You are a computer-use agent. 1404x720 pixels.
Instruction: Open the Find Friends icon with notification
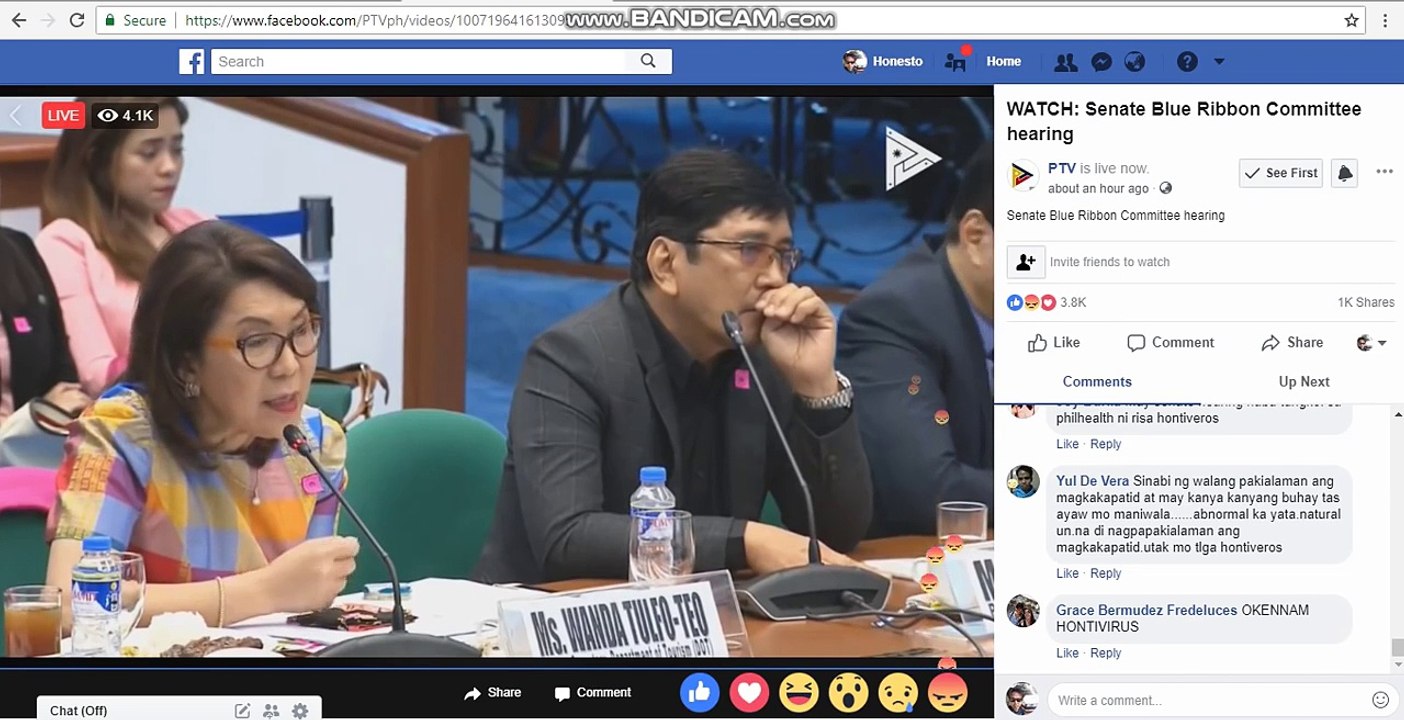955,61
